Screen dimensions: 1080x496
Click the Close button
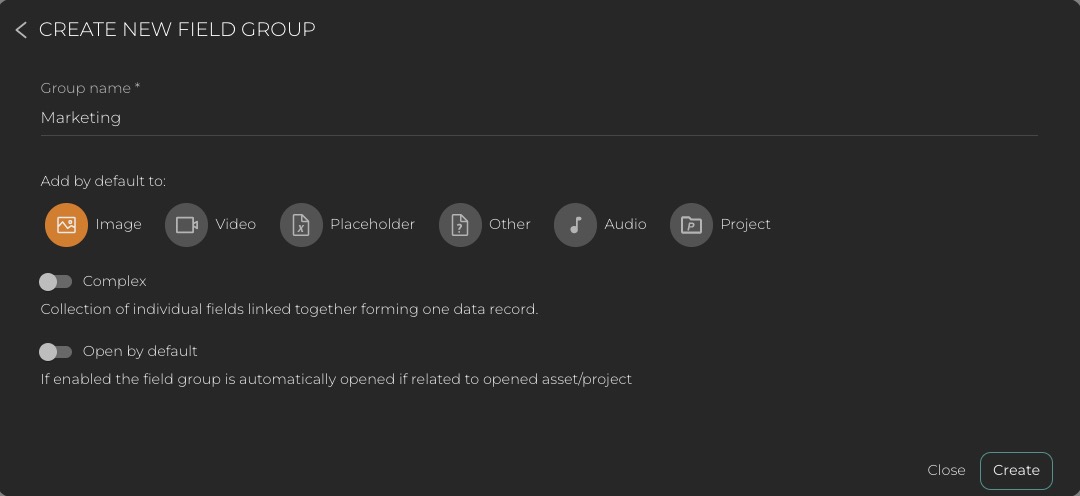pos(946,470)
